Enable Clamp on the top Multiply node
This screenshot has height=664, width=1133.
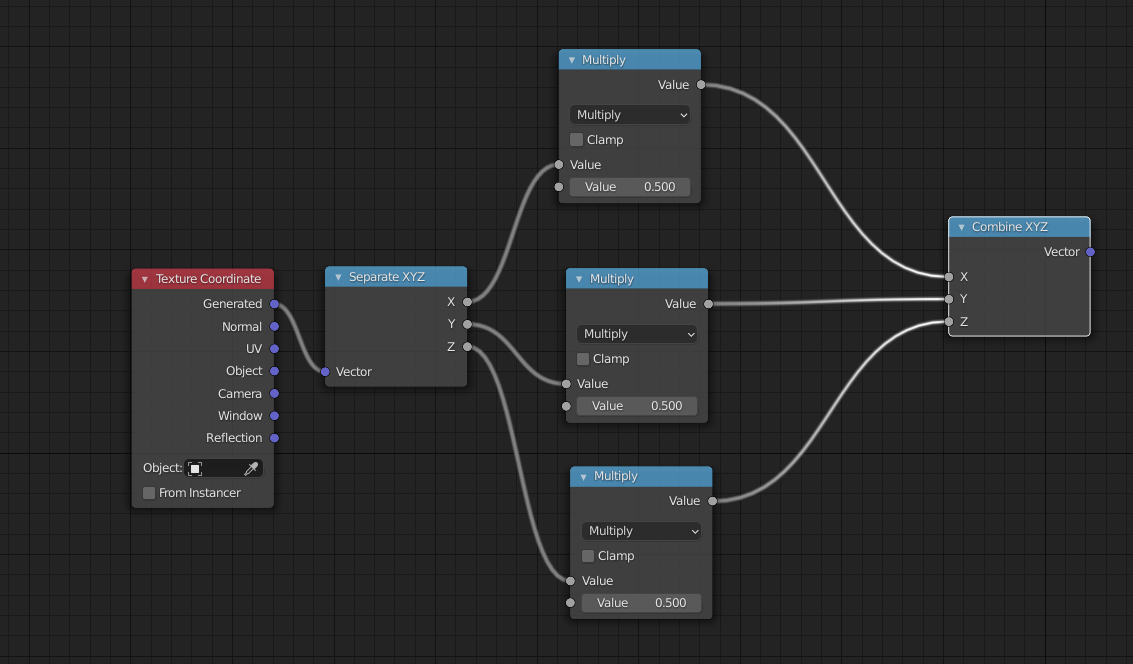click(x=576, y=139)
